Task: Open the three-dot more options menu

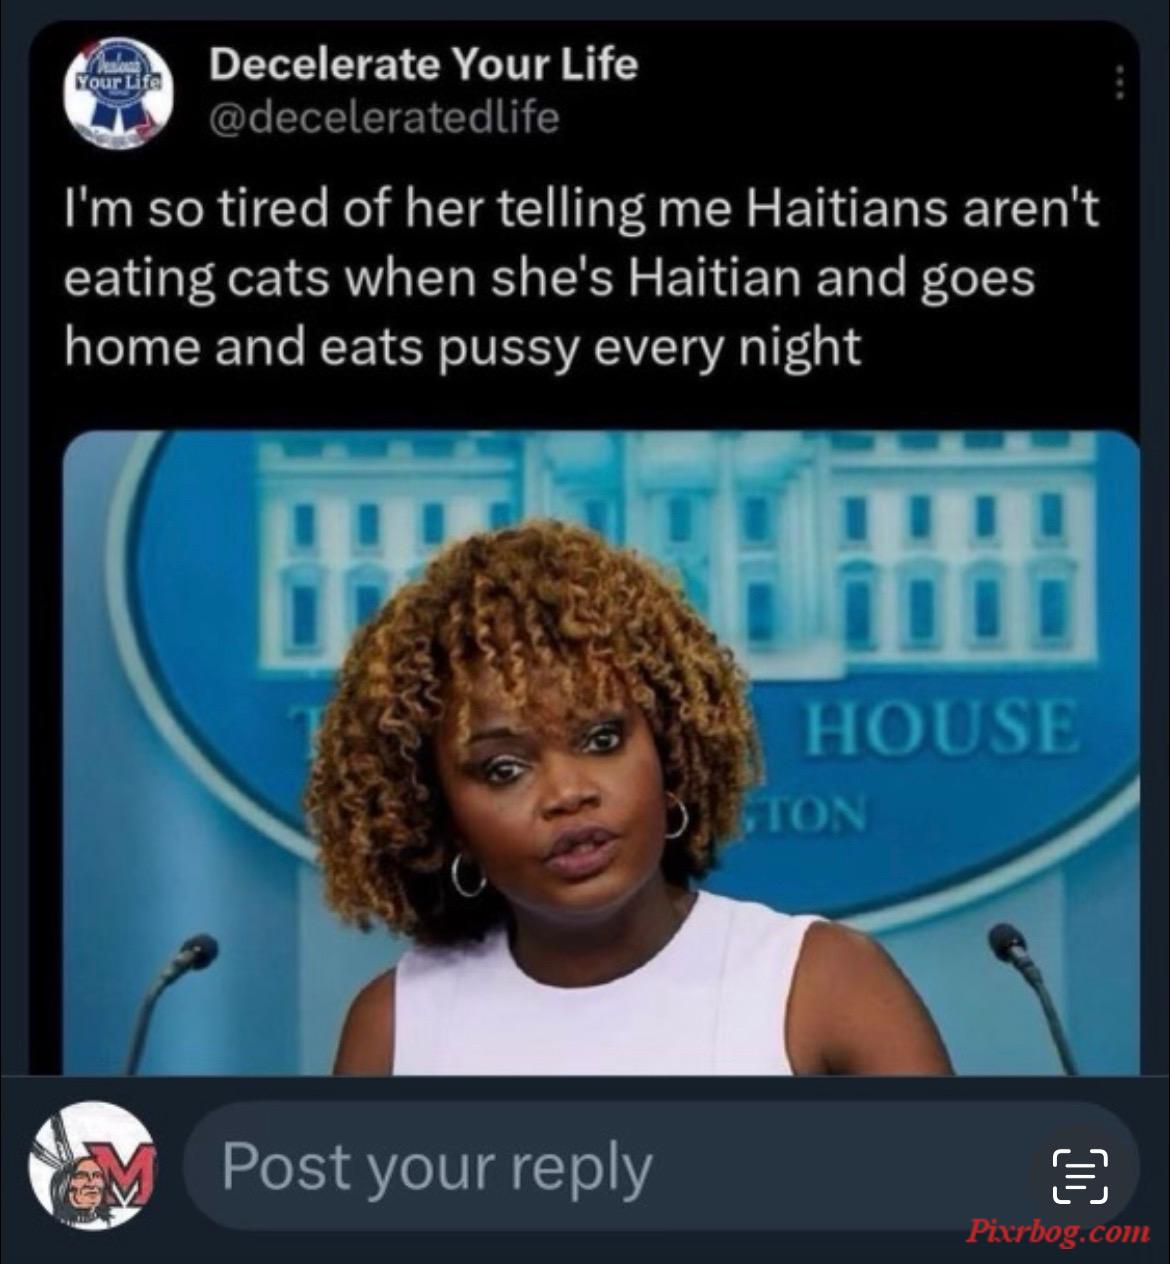Action: coord(1120,83)
